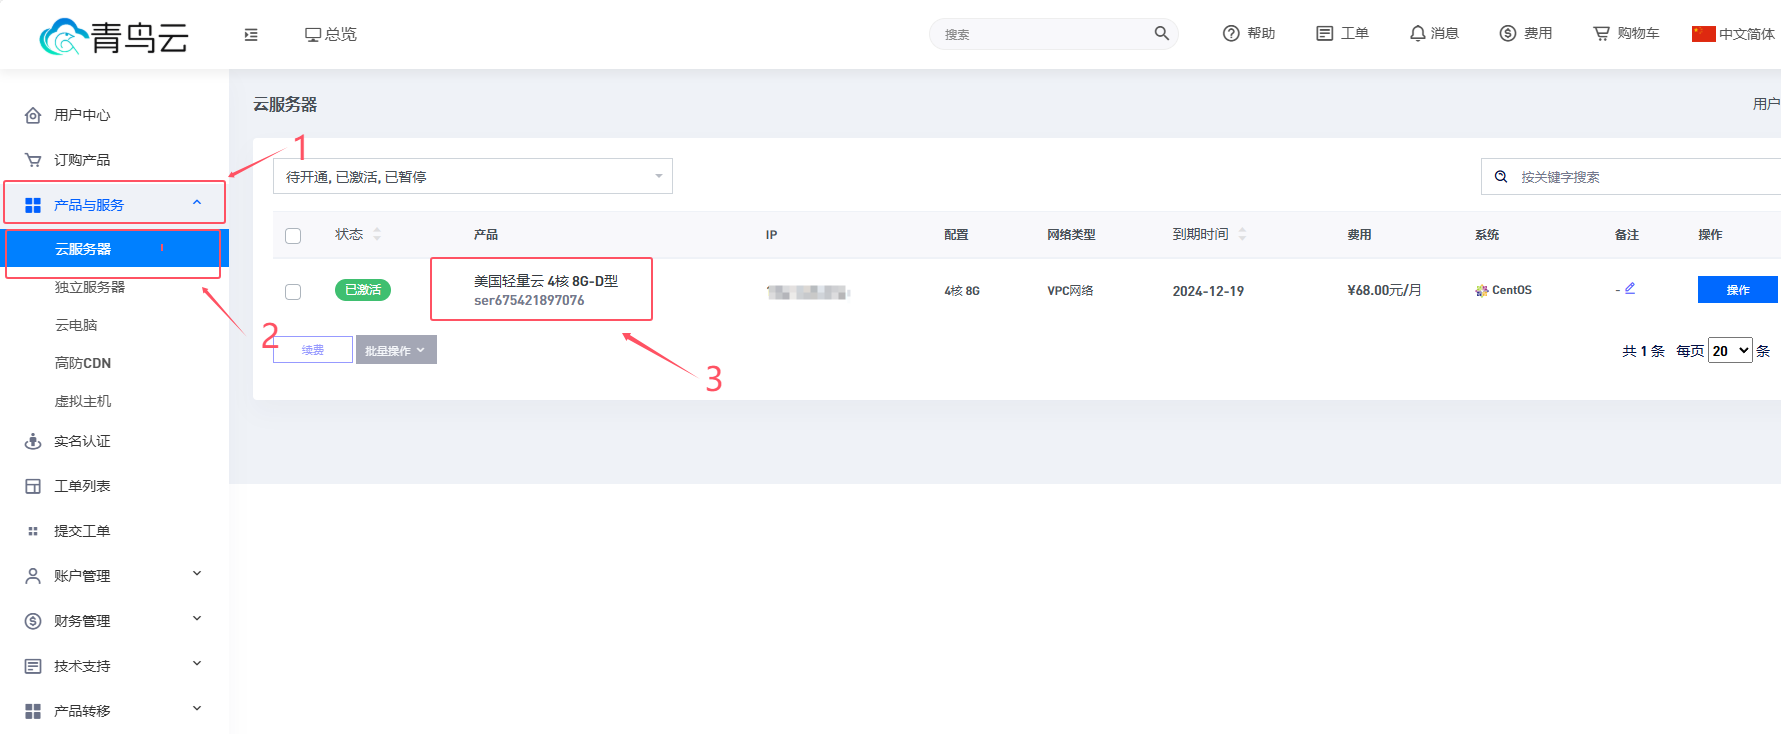Switch language via 中文简体 flag
This screenshot has height=734, width=1781.
pyautogui.click(x=1733, y=34)
